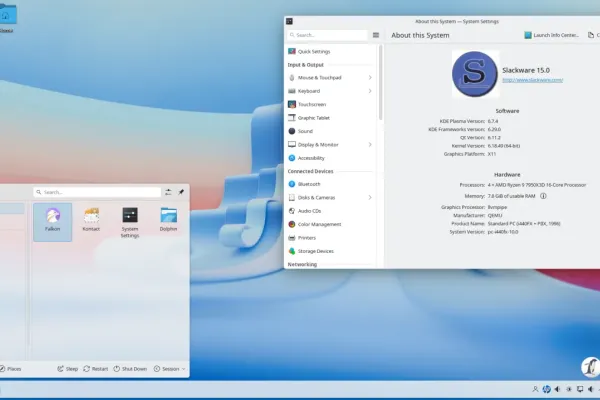Click the penguin icon above the tray

pyautogui.click(x=590, y=367)
